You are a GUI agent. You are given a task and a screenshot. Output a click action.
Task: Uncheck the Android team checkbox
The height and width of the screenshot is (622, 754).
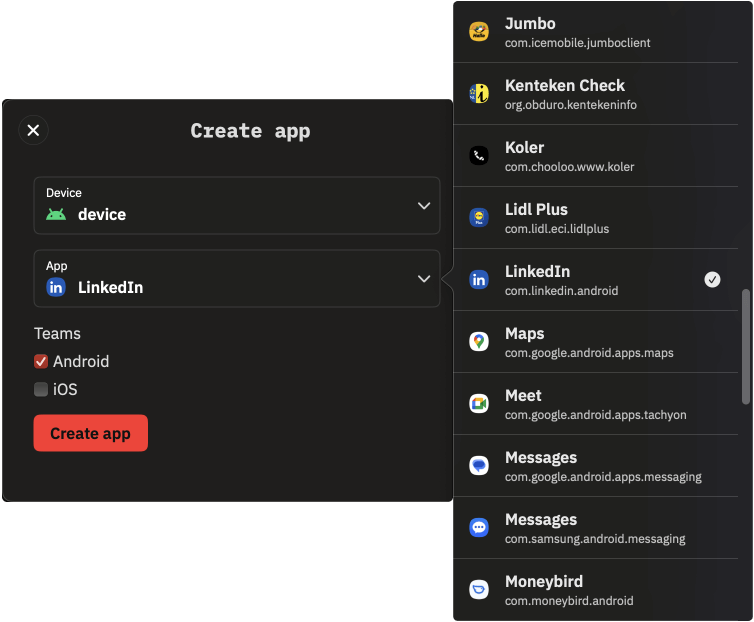coord(41,361)
